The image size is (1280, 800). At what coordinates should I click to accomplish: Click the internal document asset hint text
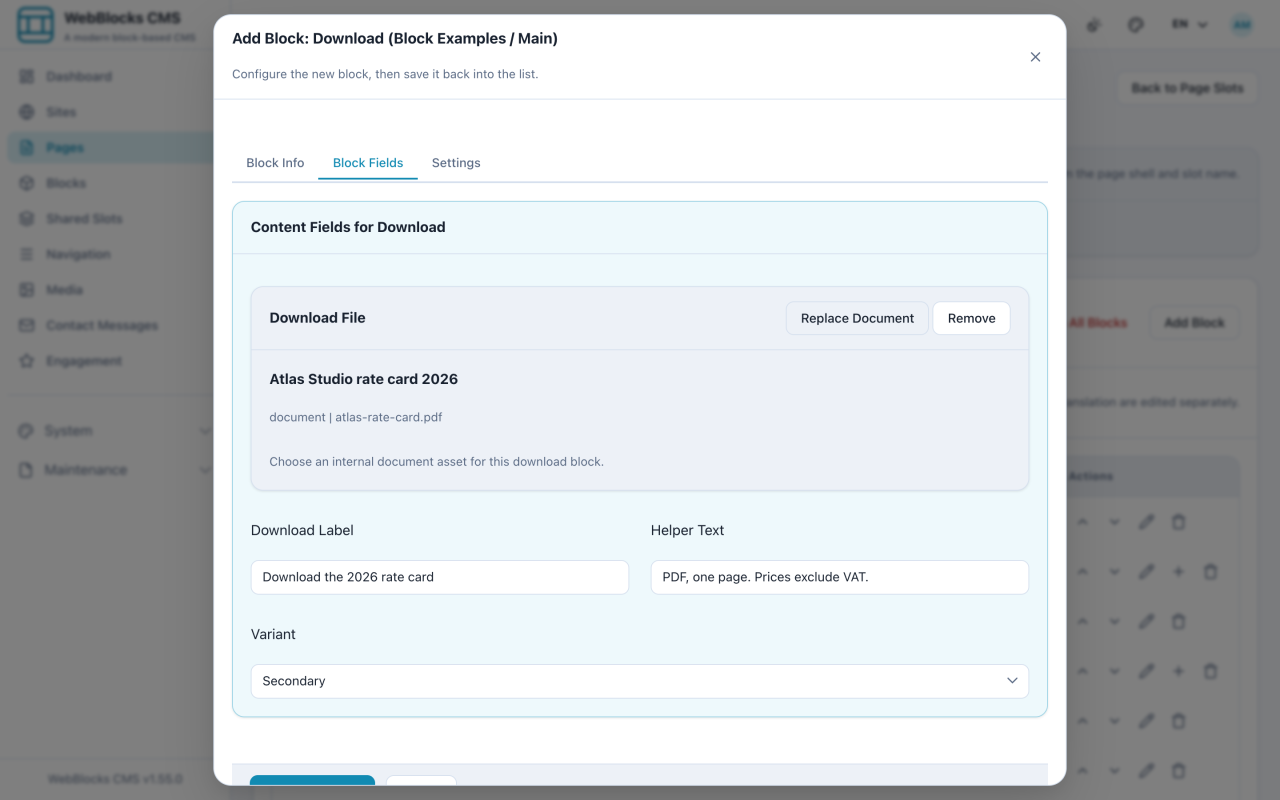tap(436, 462)
